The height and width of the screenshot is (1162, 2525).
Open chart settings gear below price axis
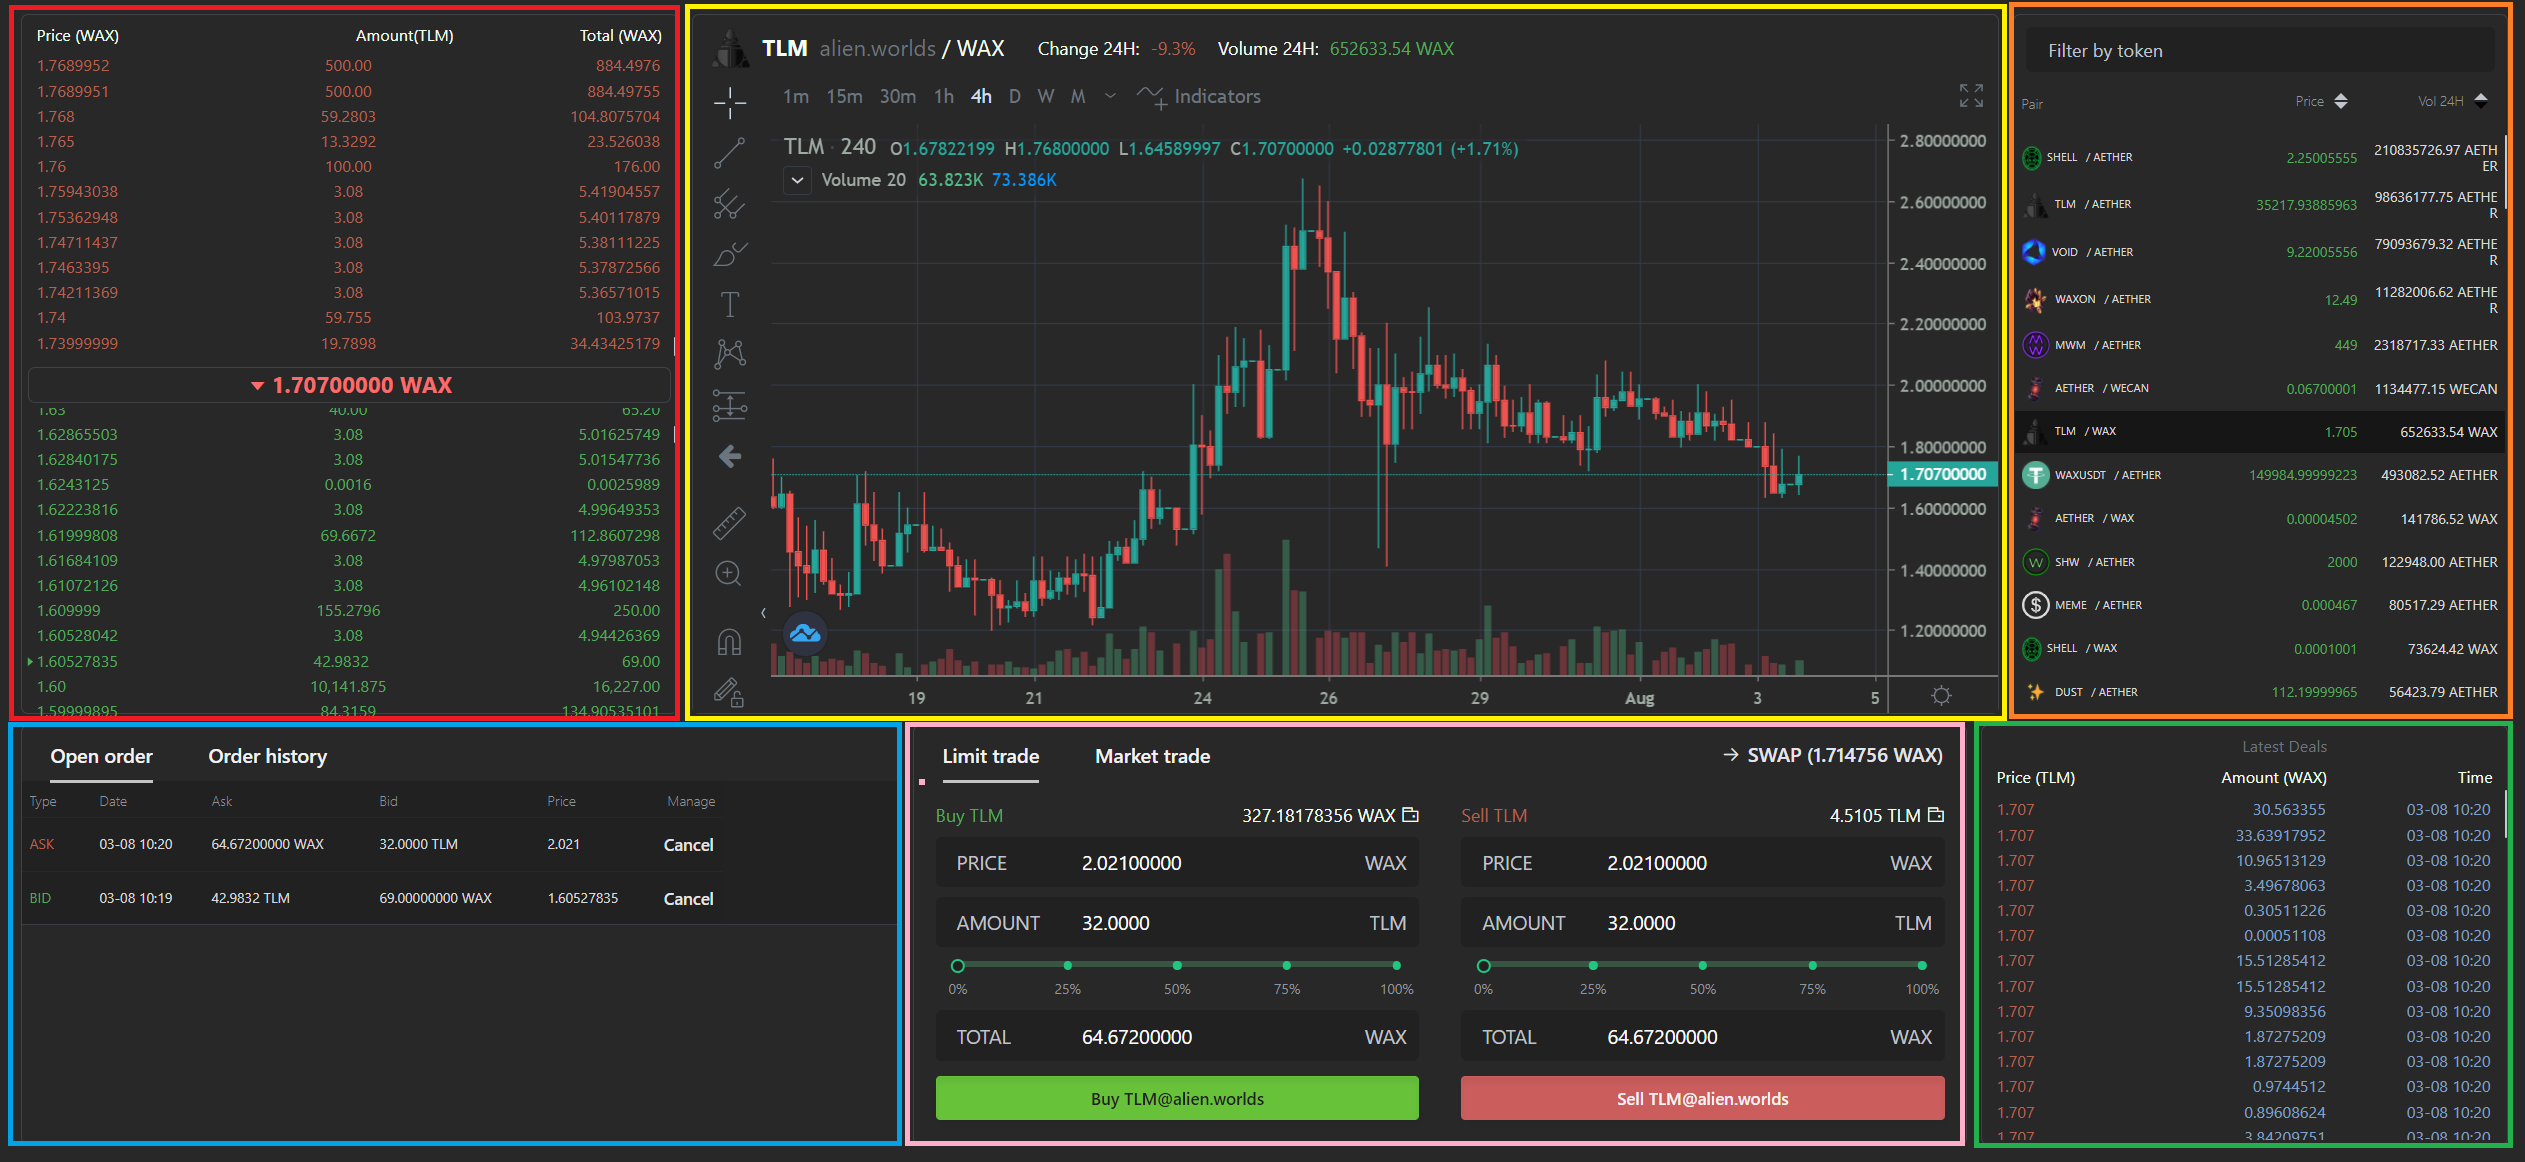click(1941, 696)
